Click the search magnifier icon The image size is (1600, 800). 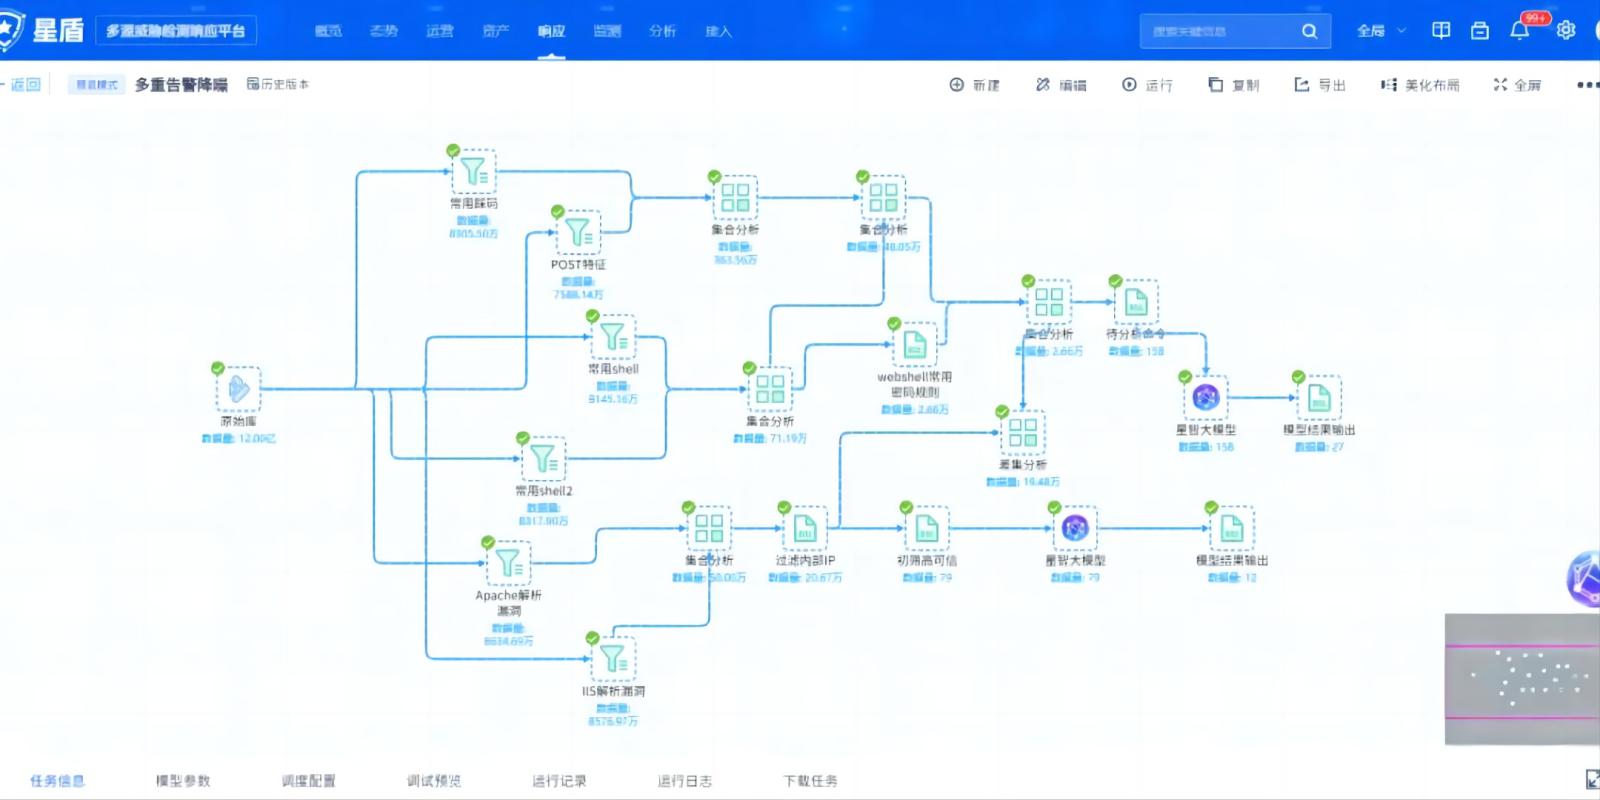coord(1309,31)
